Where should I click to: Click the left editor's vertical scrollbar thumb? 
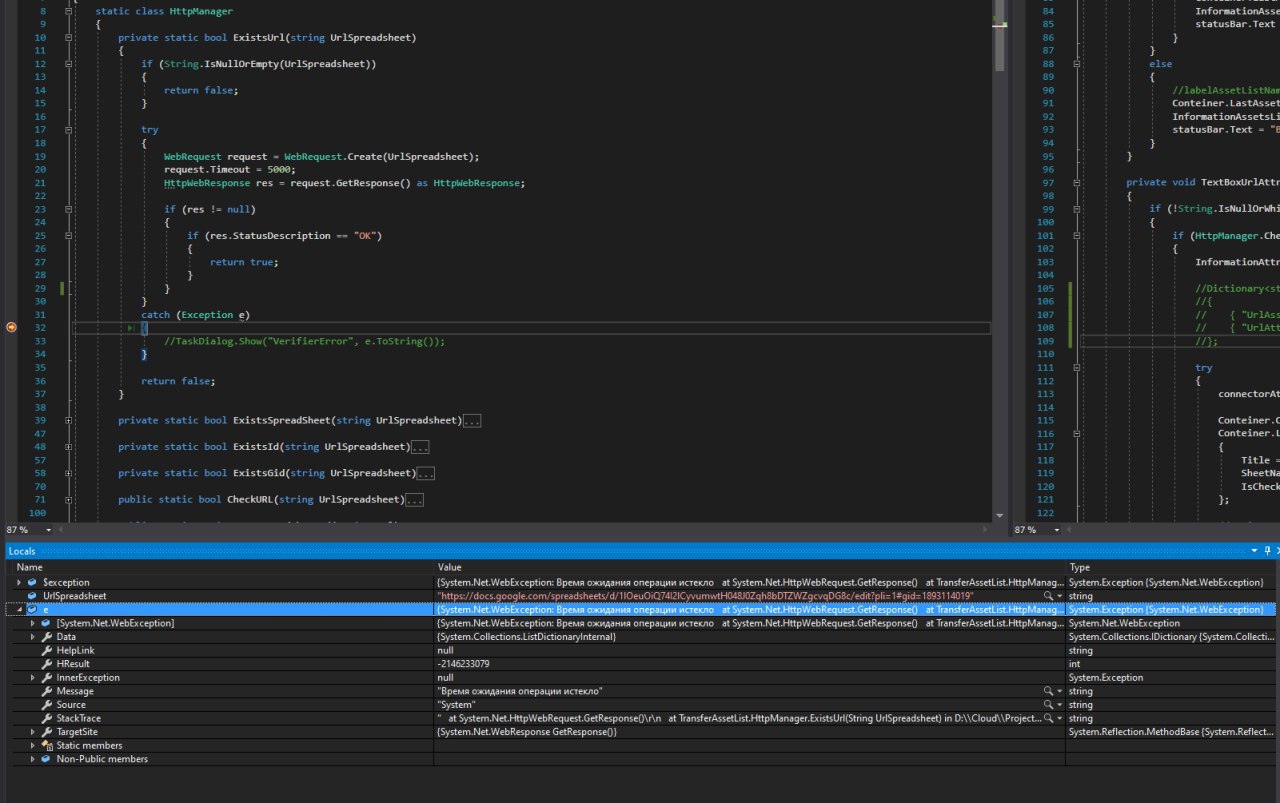click(1000, 40)
